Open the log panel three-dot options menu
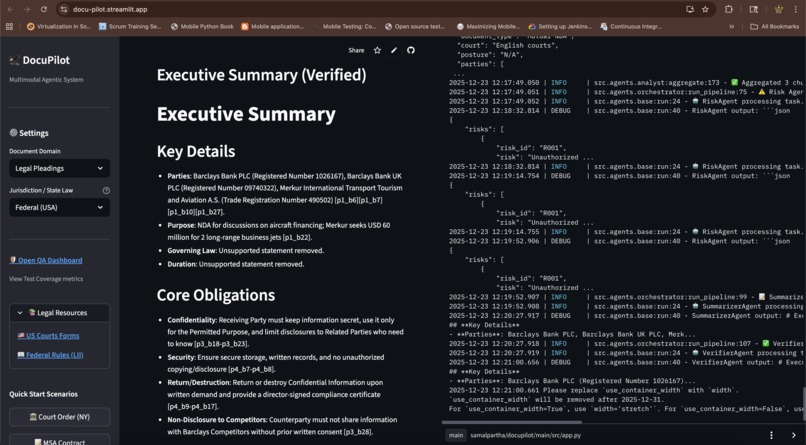 point(771,435)
